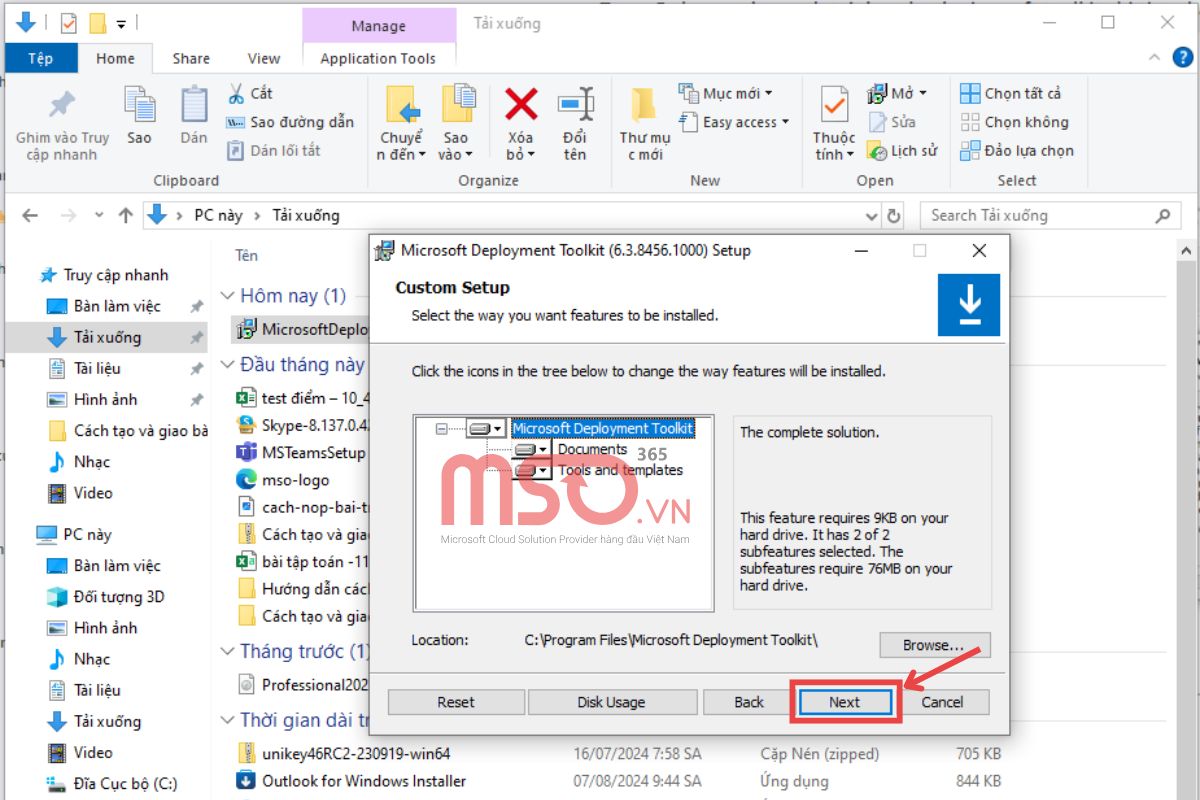Open the Microsoft Deployment Toolkit feature drive dropdown
1200x800 pixels.
click(486, 429)
